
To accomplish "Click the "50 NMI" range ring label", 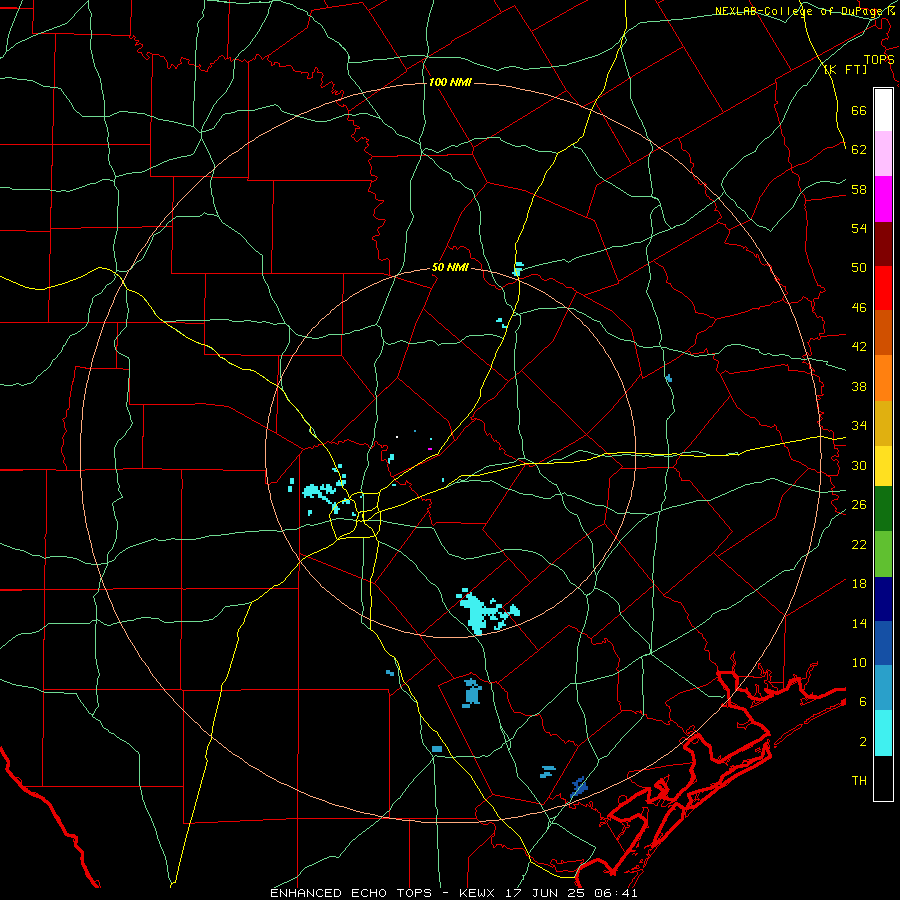I will [450, 267].
